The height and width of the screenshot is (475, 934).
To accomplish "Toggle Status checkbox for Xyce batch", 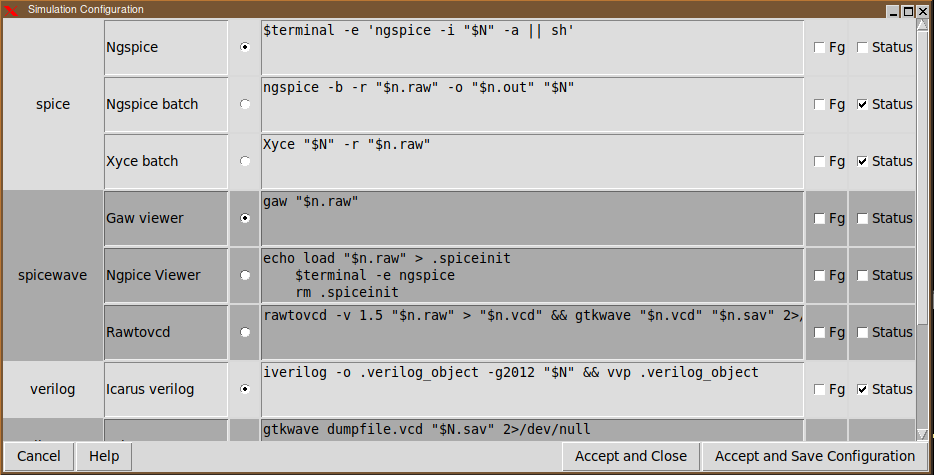I will 862,161.
